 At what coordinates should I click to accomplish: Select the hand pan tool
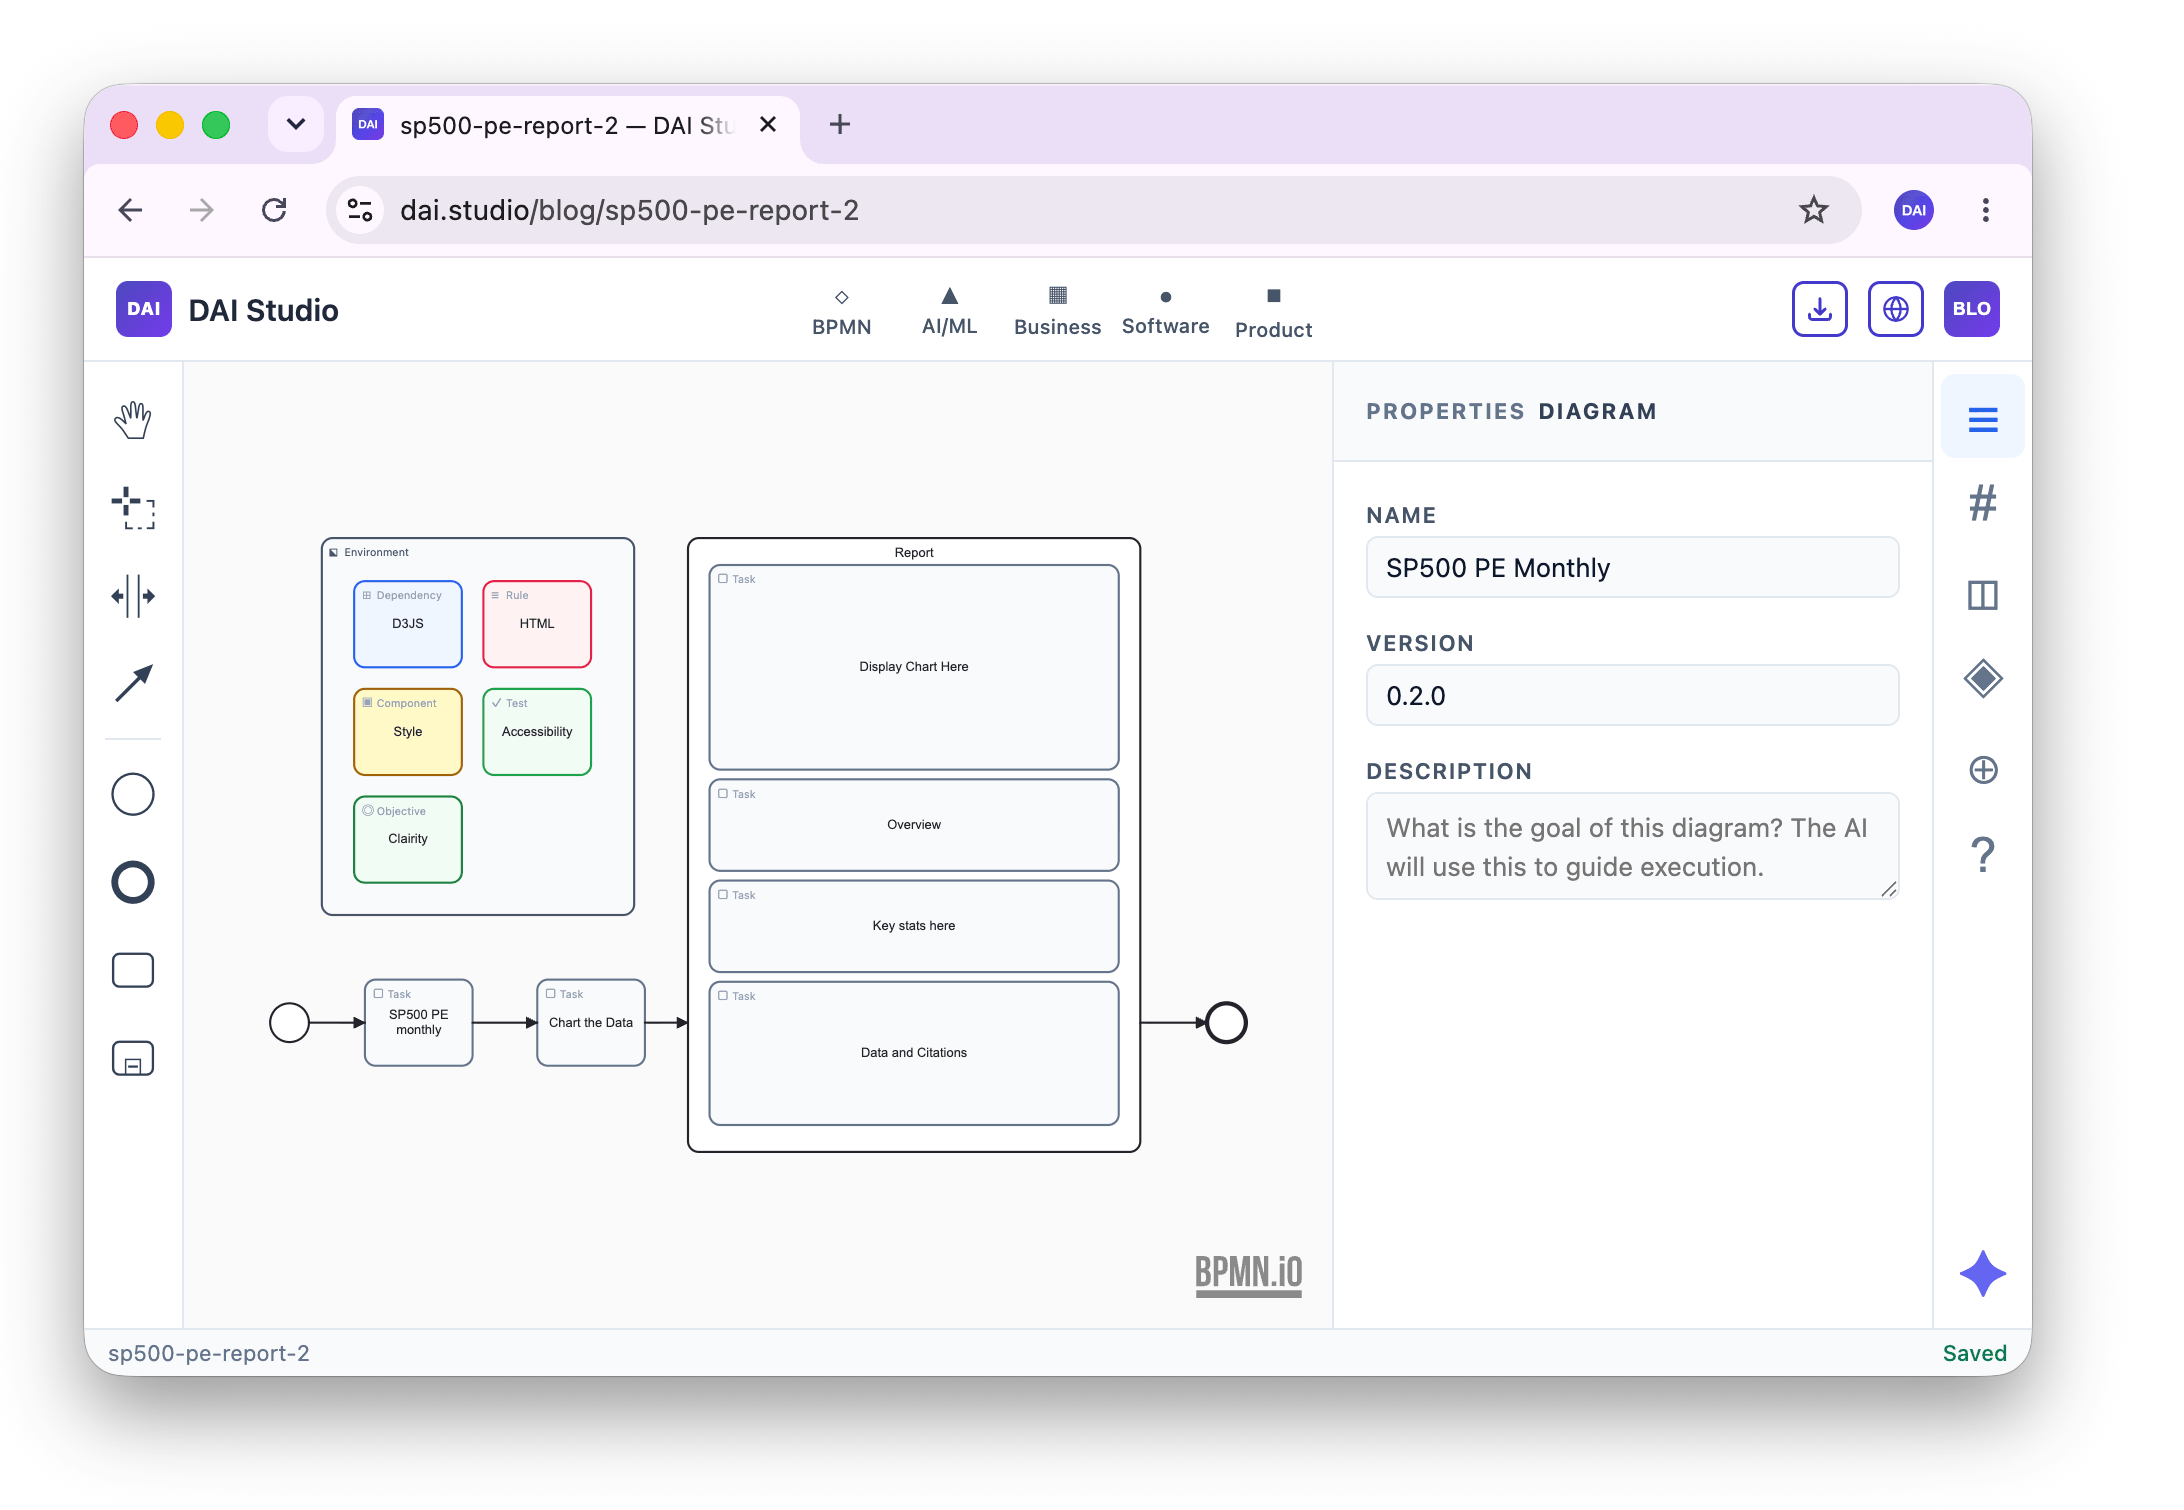pos(133,420)
